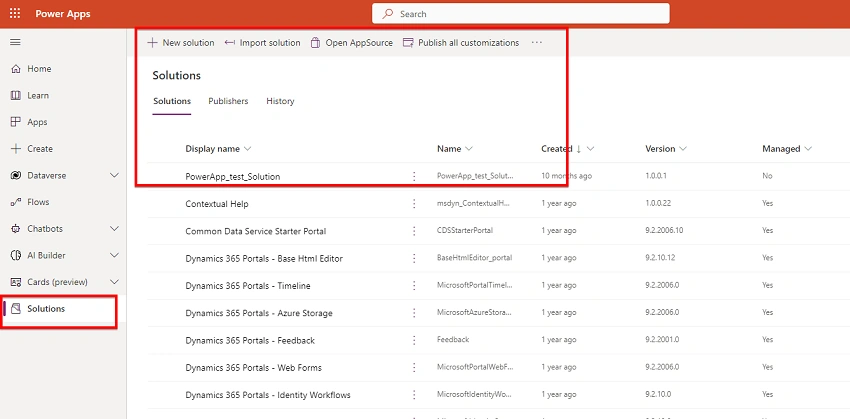This screenshot has height=419, width=850.
Task: Open options for Portals - Feedback row
Action: point(414,340)
